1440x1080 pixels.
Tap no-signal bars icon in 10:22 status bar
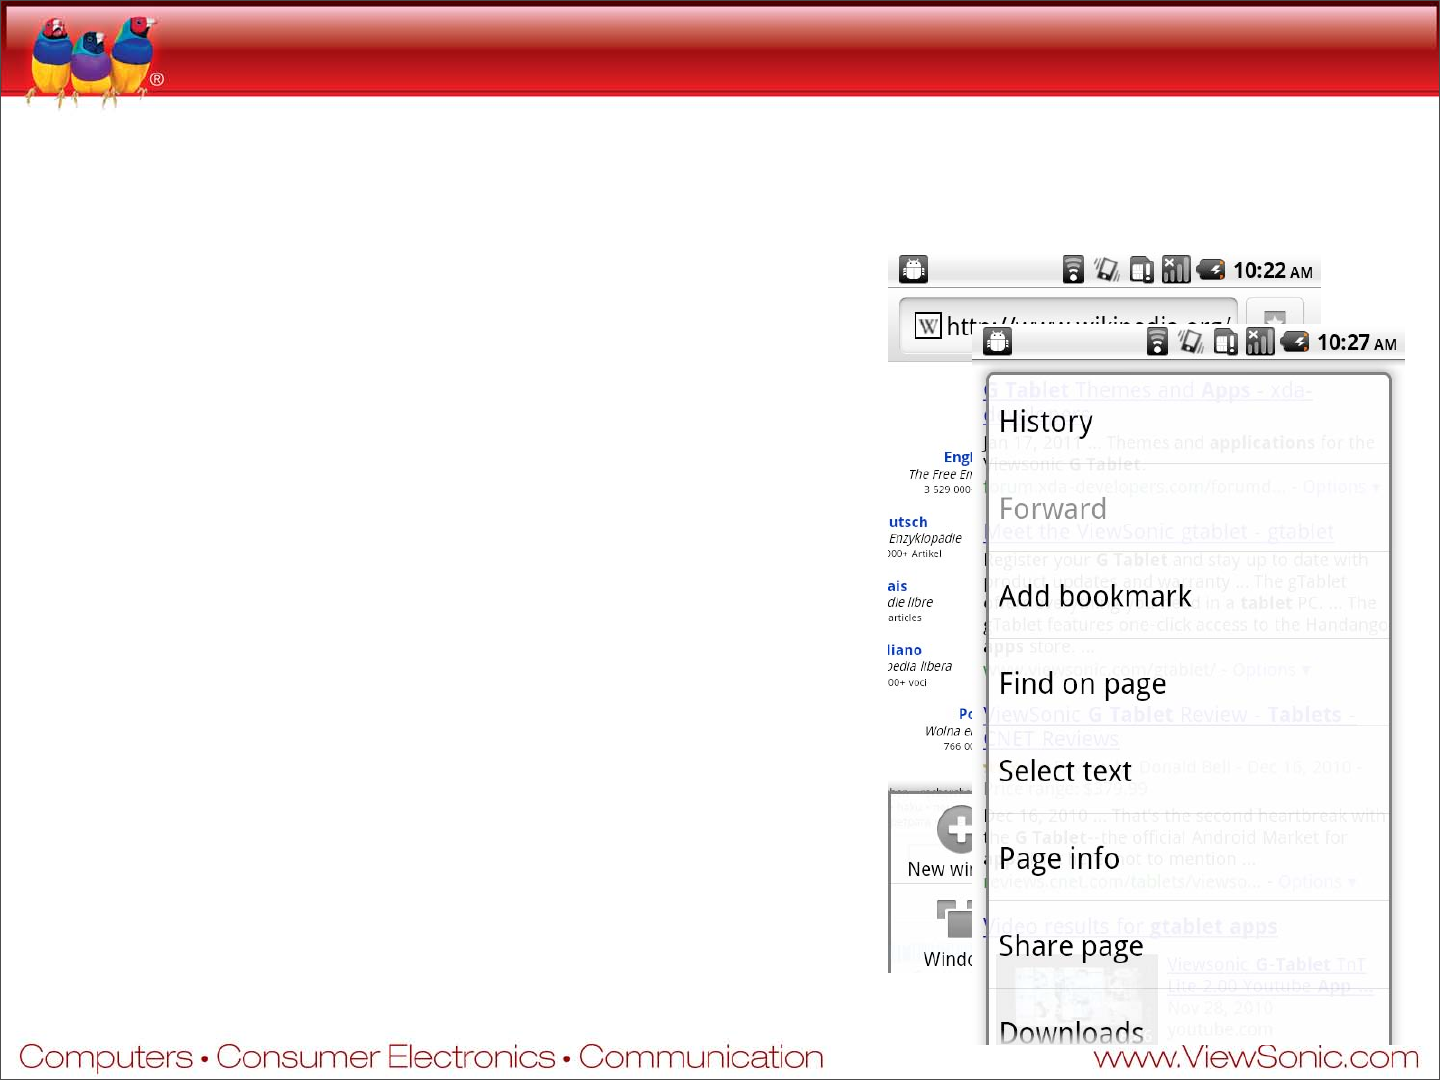1176,270
